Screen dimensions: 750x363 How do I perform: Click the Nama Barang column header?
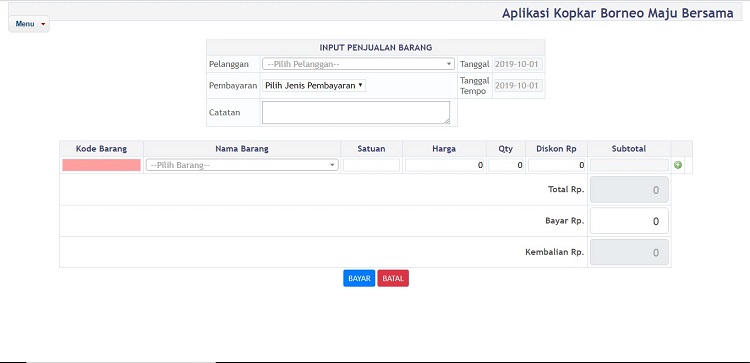pyautogui.click(x=242, y=149)
